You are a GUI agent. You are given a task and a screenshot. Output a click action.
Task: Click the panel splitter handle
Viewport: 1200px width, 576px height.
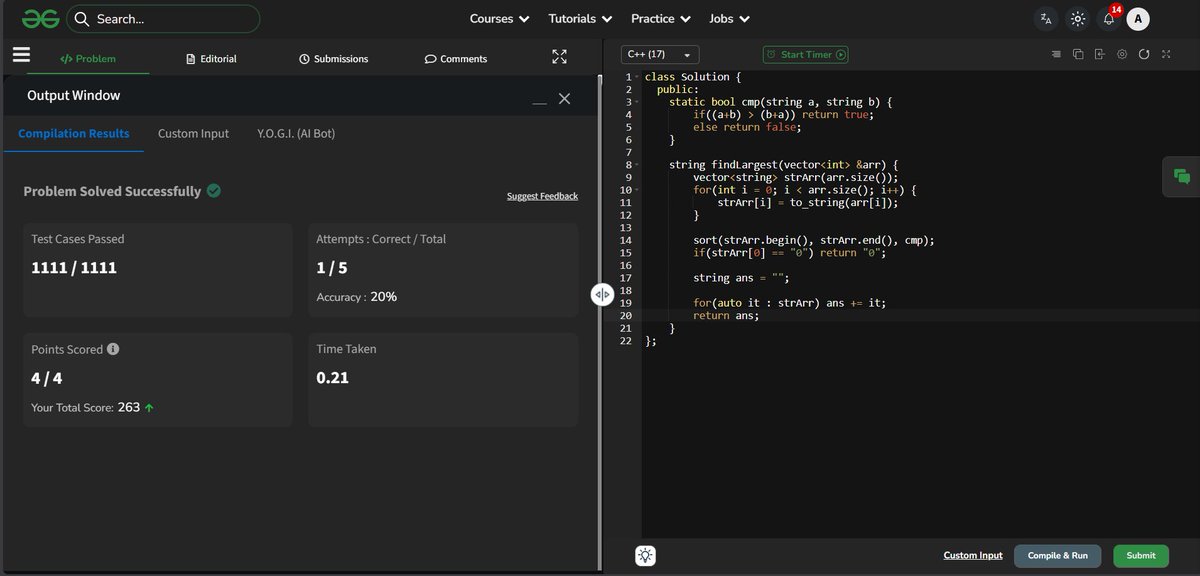602,294
